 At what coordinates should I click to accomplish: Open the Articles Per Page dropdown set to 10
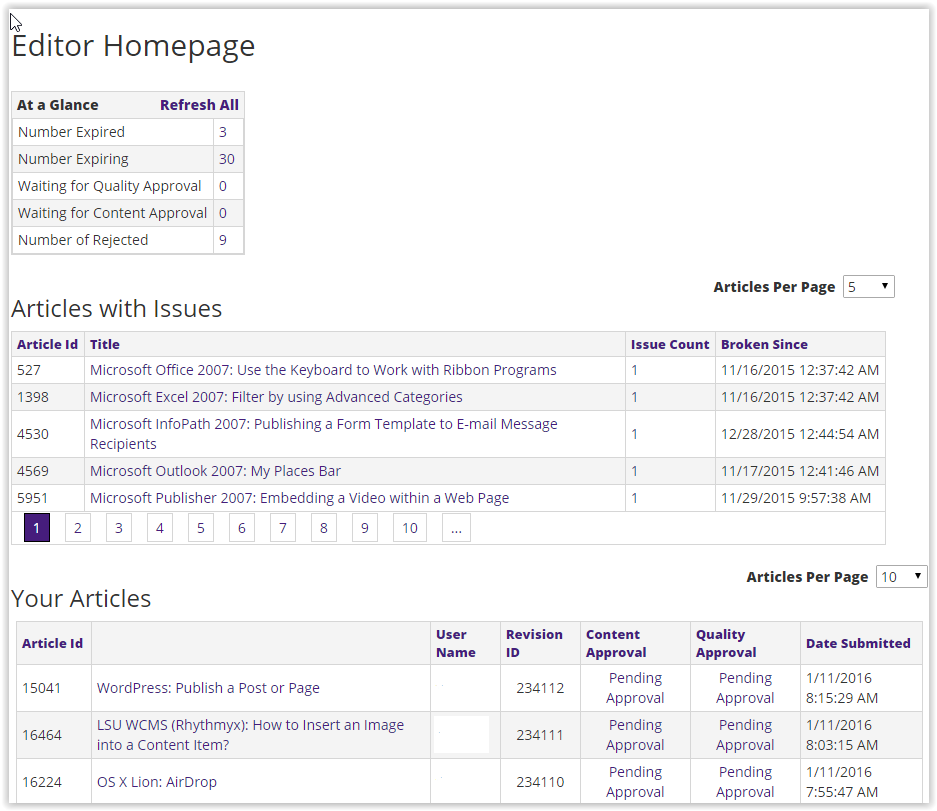click(901, 576)
